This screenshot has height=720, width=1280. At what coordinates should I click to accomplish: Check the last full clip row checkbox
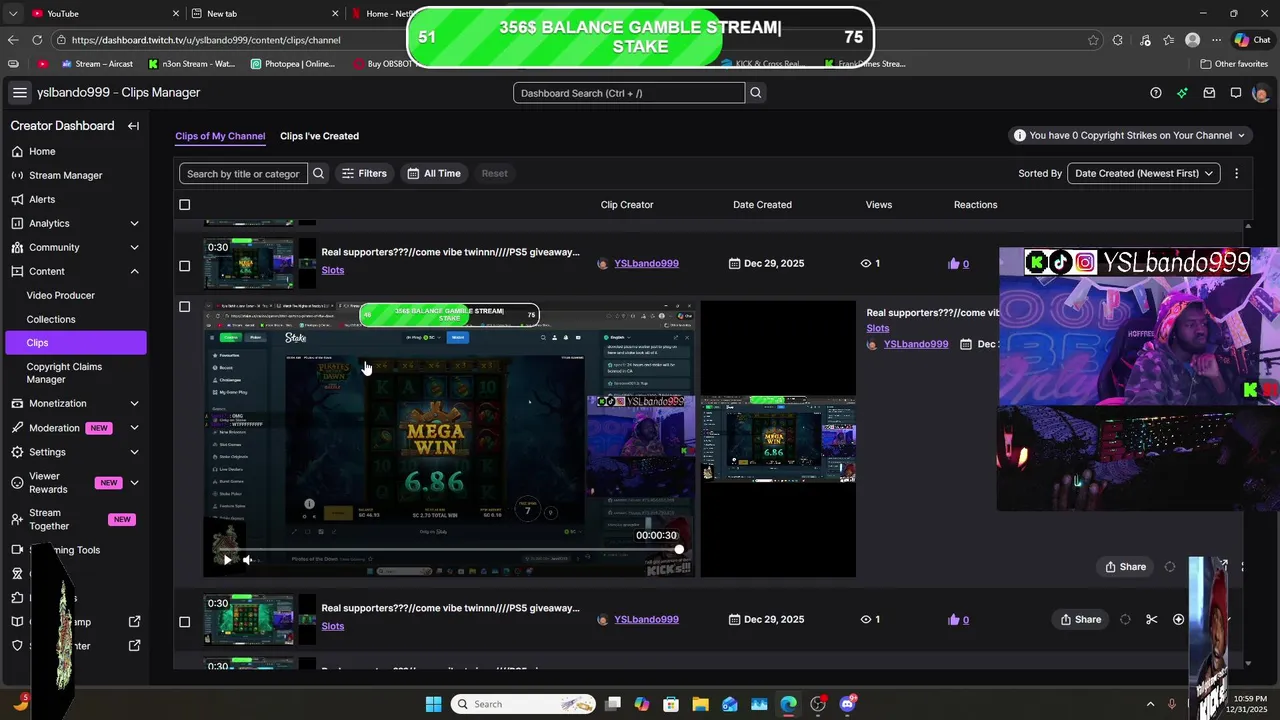184,622
